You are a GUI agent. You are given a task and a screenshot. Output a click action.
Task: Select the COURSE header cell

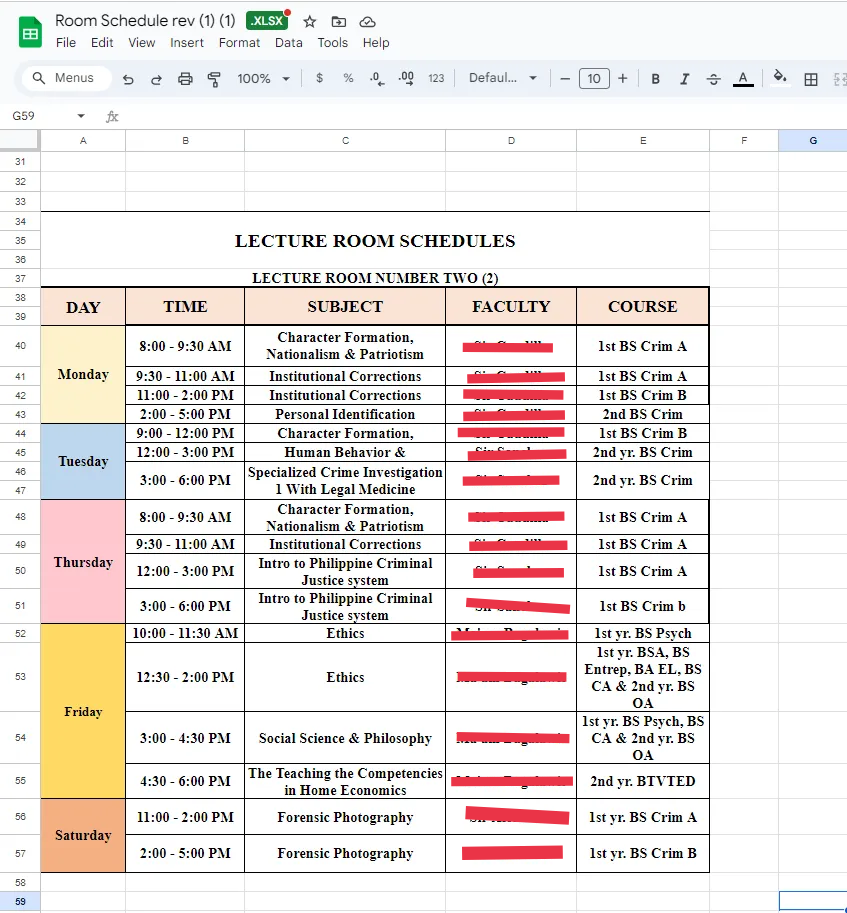point(643,306)
